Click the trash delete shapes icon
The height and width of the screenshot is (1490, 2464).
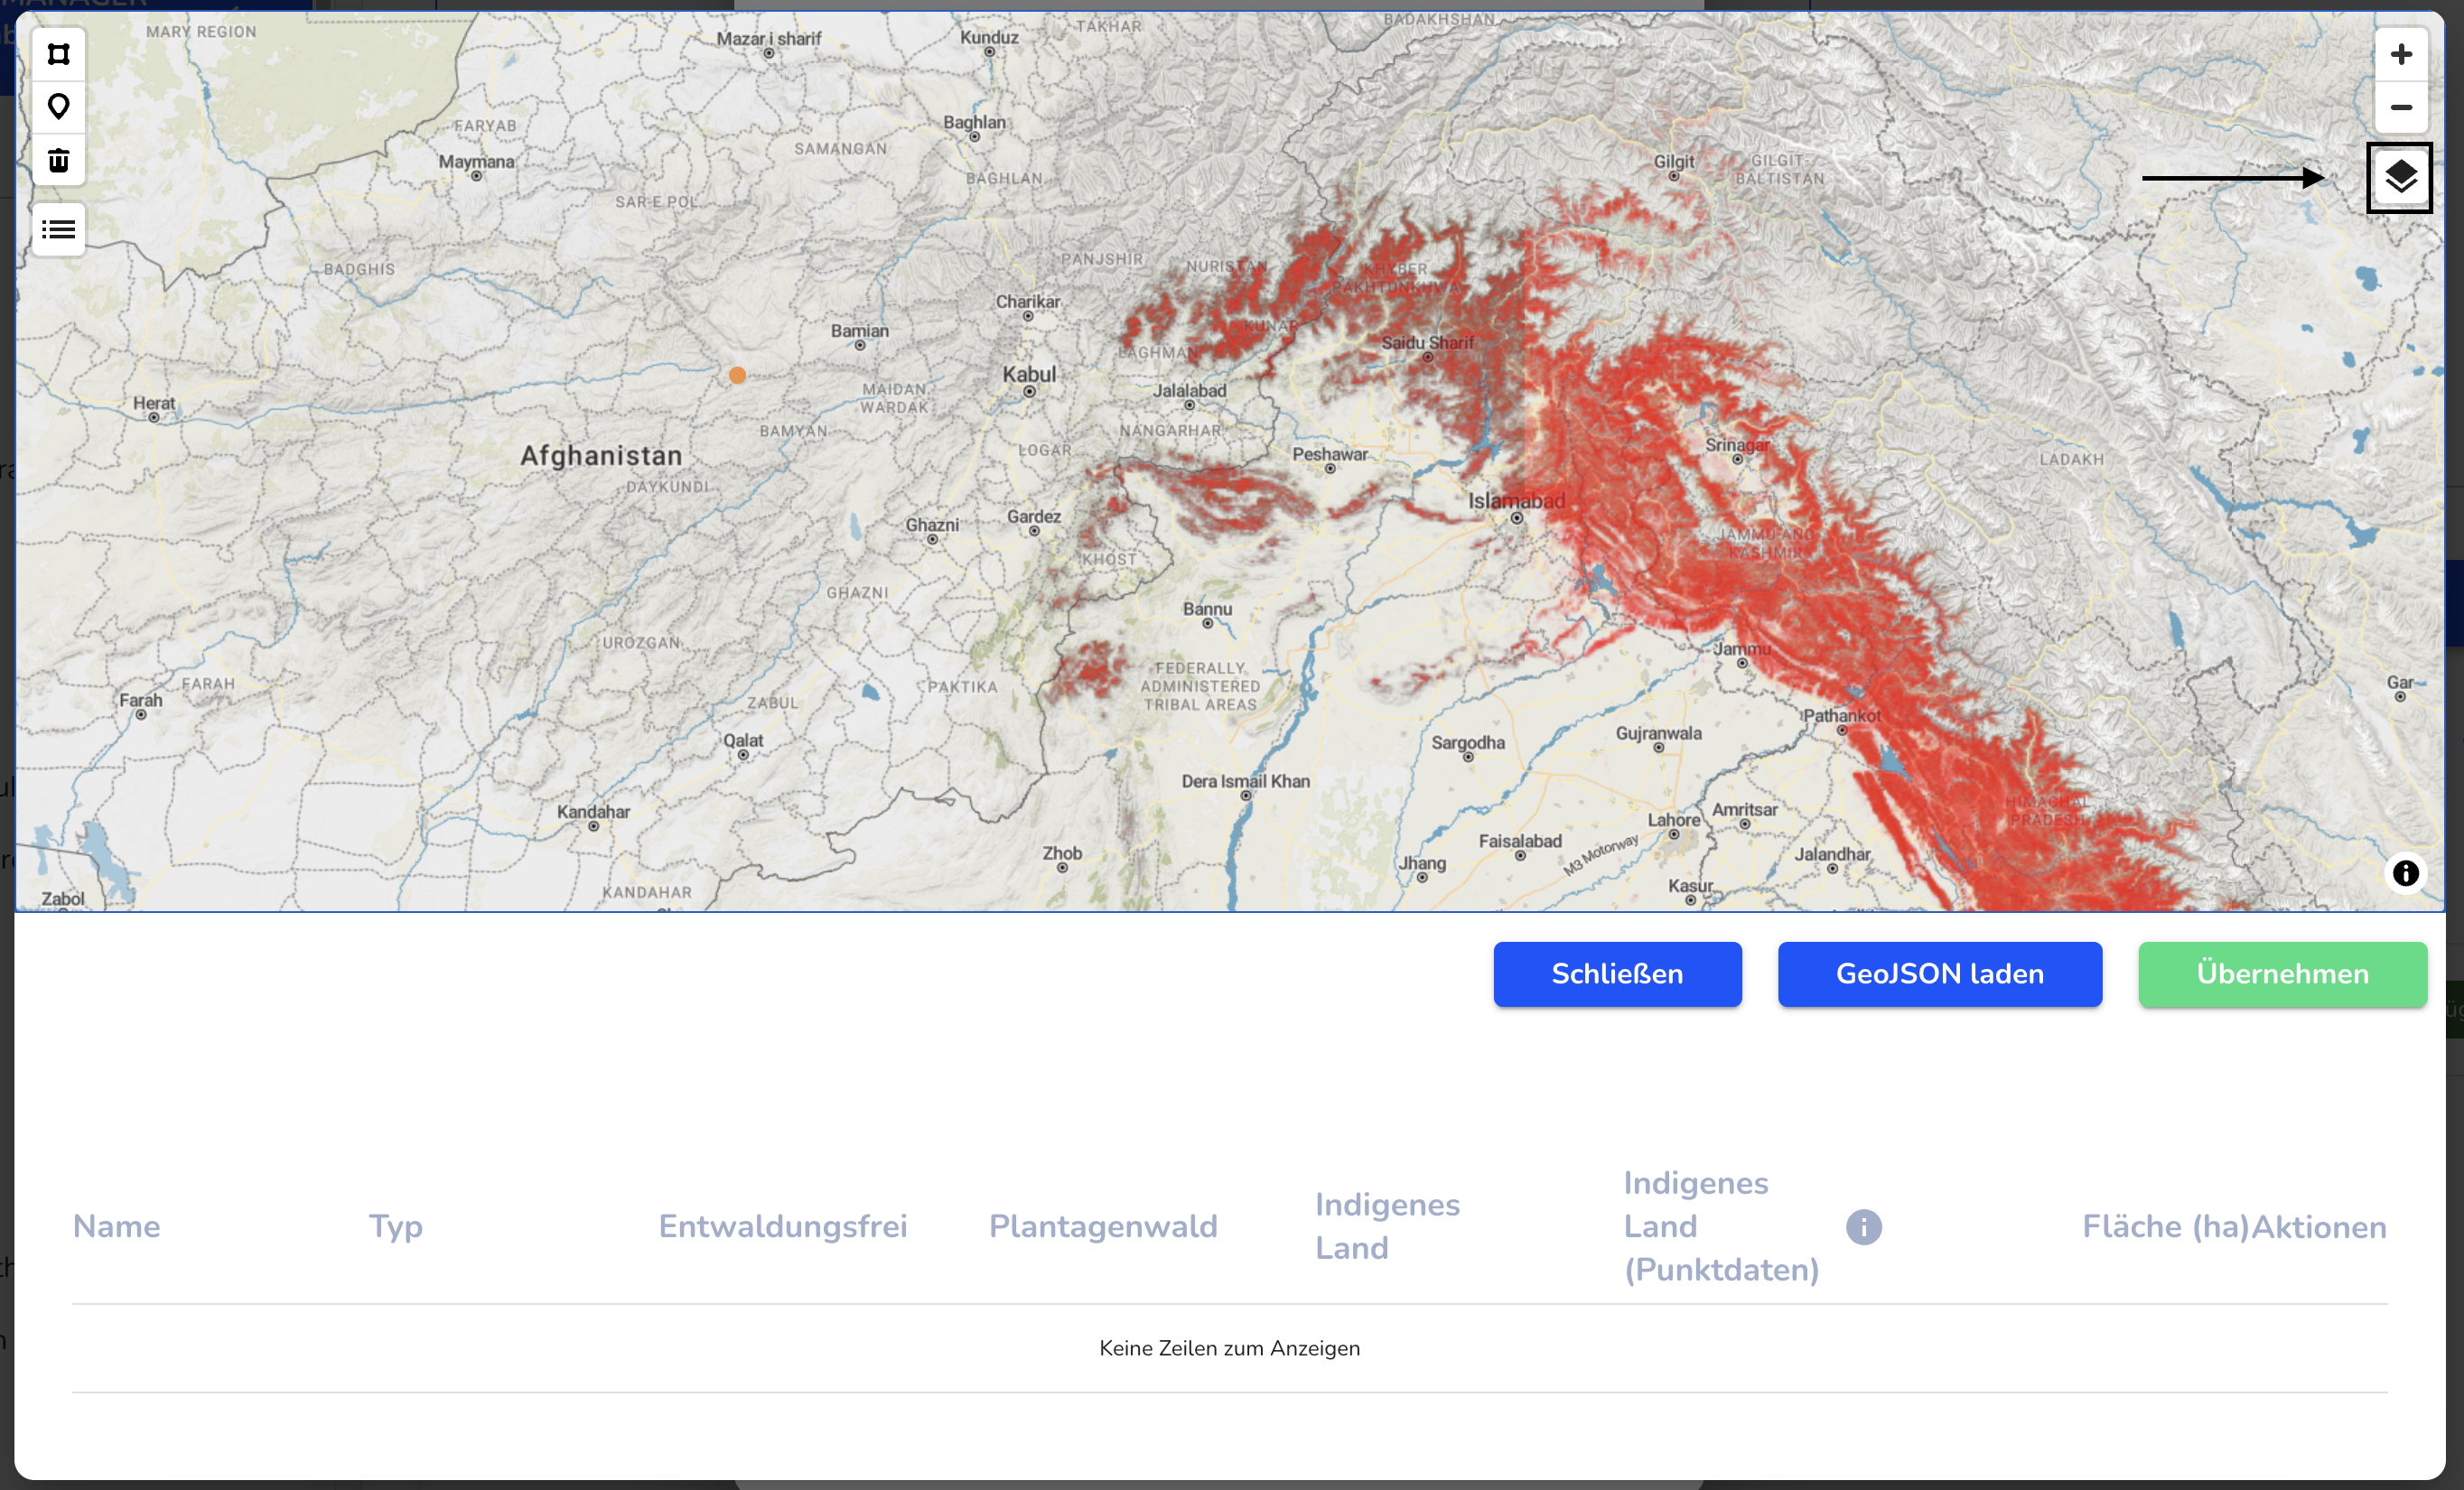click(58, 160)
